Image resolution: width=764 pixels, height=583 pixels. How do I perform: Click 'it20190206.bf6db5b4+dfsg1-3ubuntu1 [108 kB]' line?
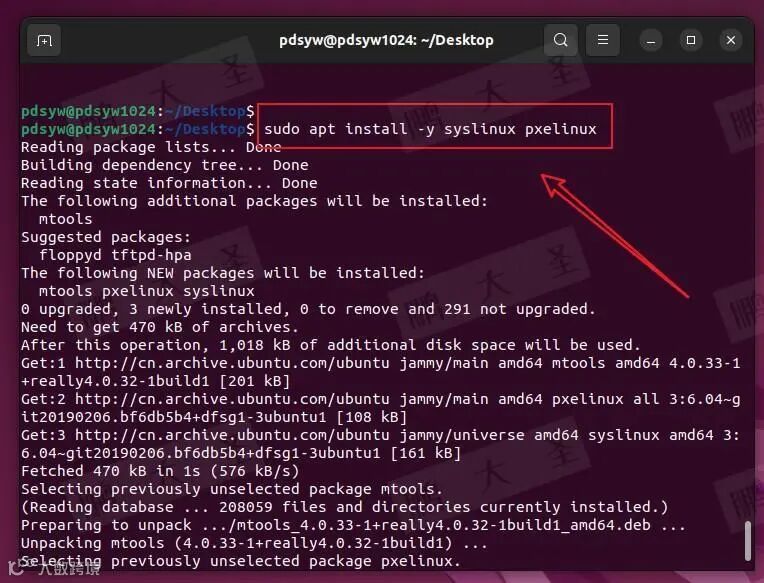pos(214,417)
